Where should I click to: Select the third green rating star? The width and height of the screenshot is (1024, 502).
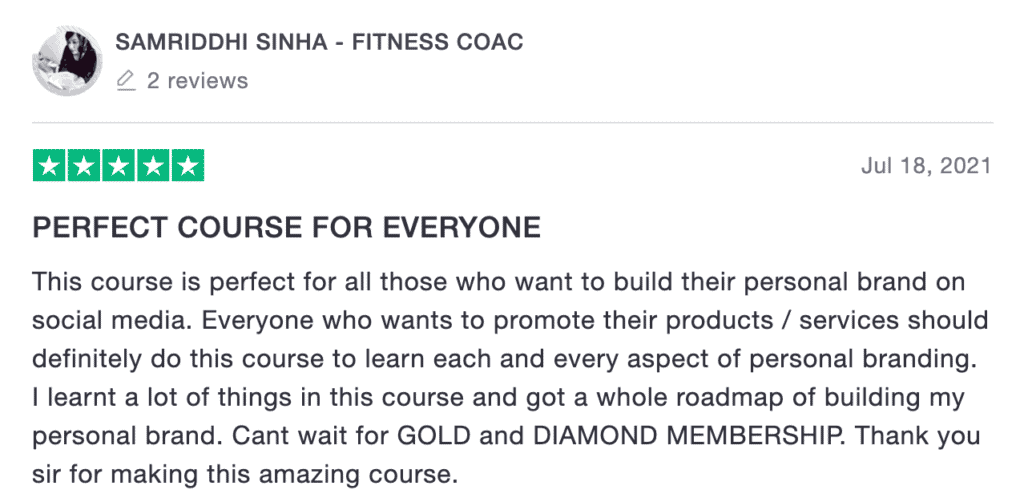point(118,165)
